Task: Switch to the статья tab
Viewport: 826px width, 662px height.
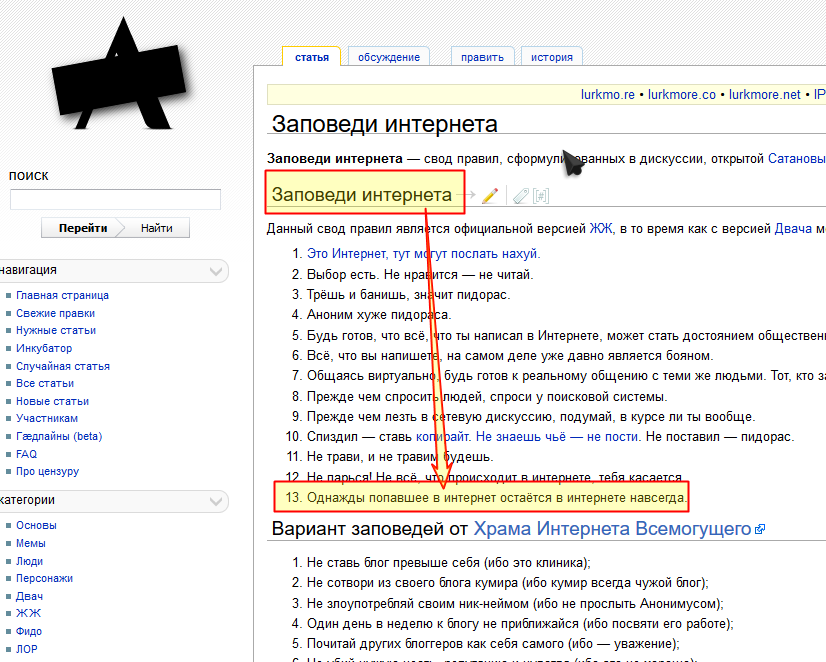Action: (312, 57)
